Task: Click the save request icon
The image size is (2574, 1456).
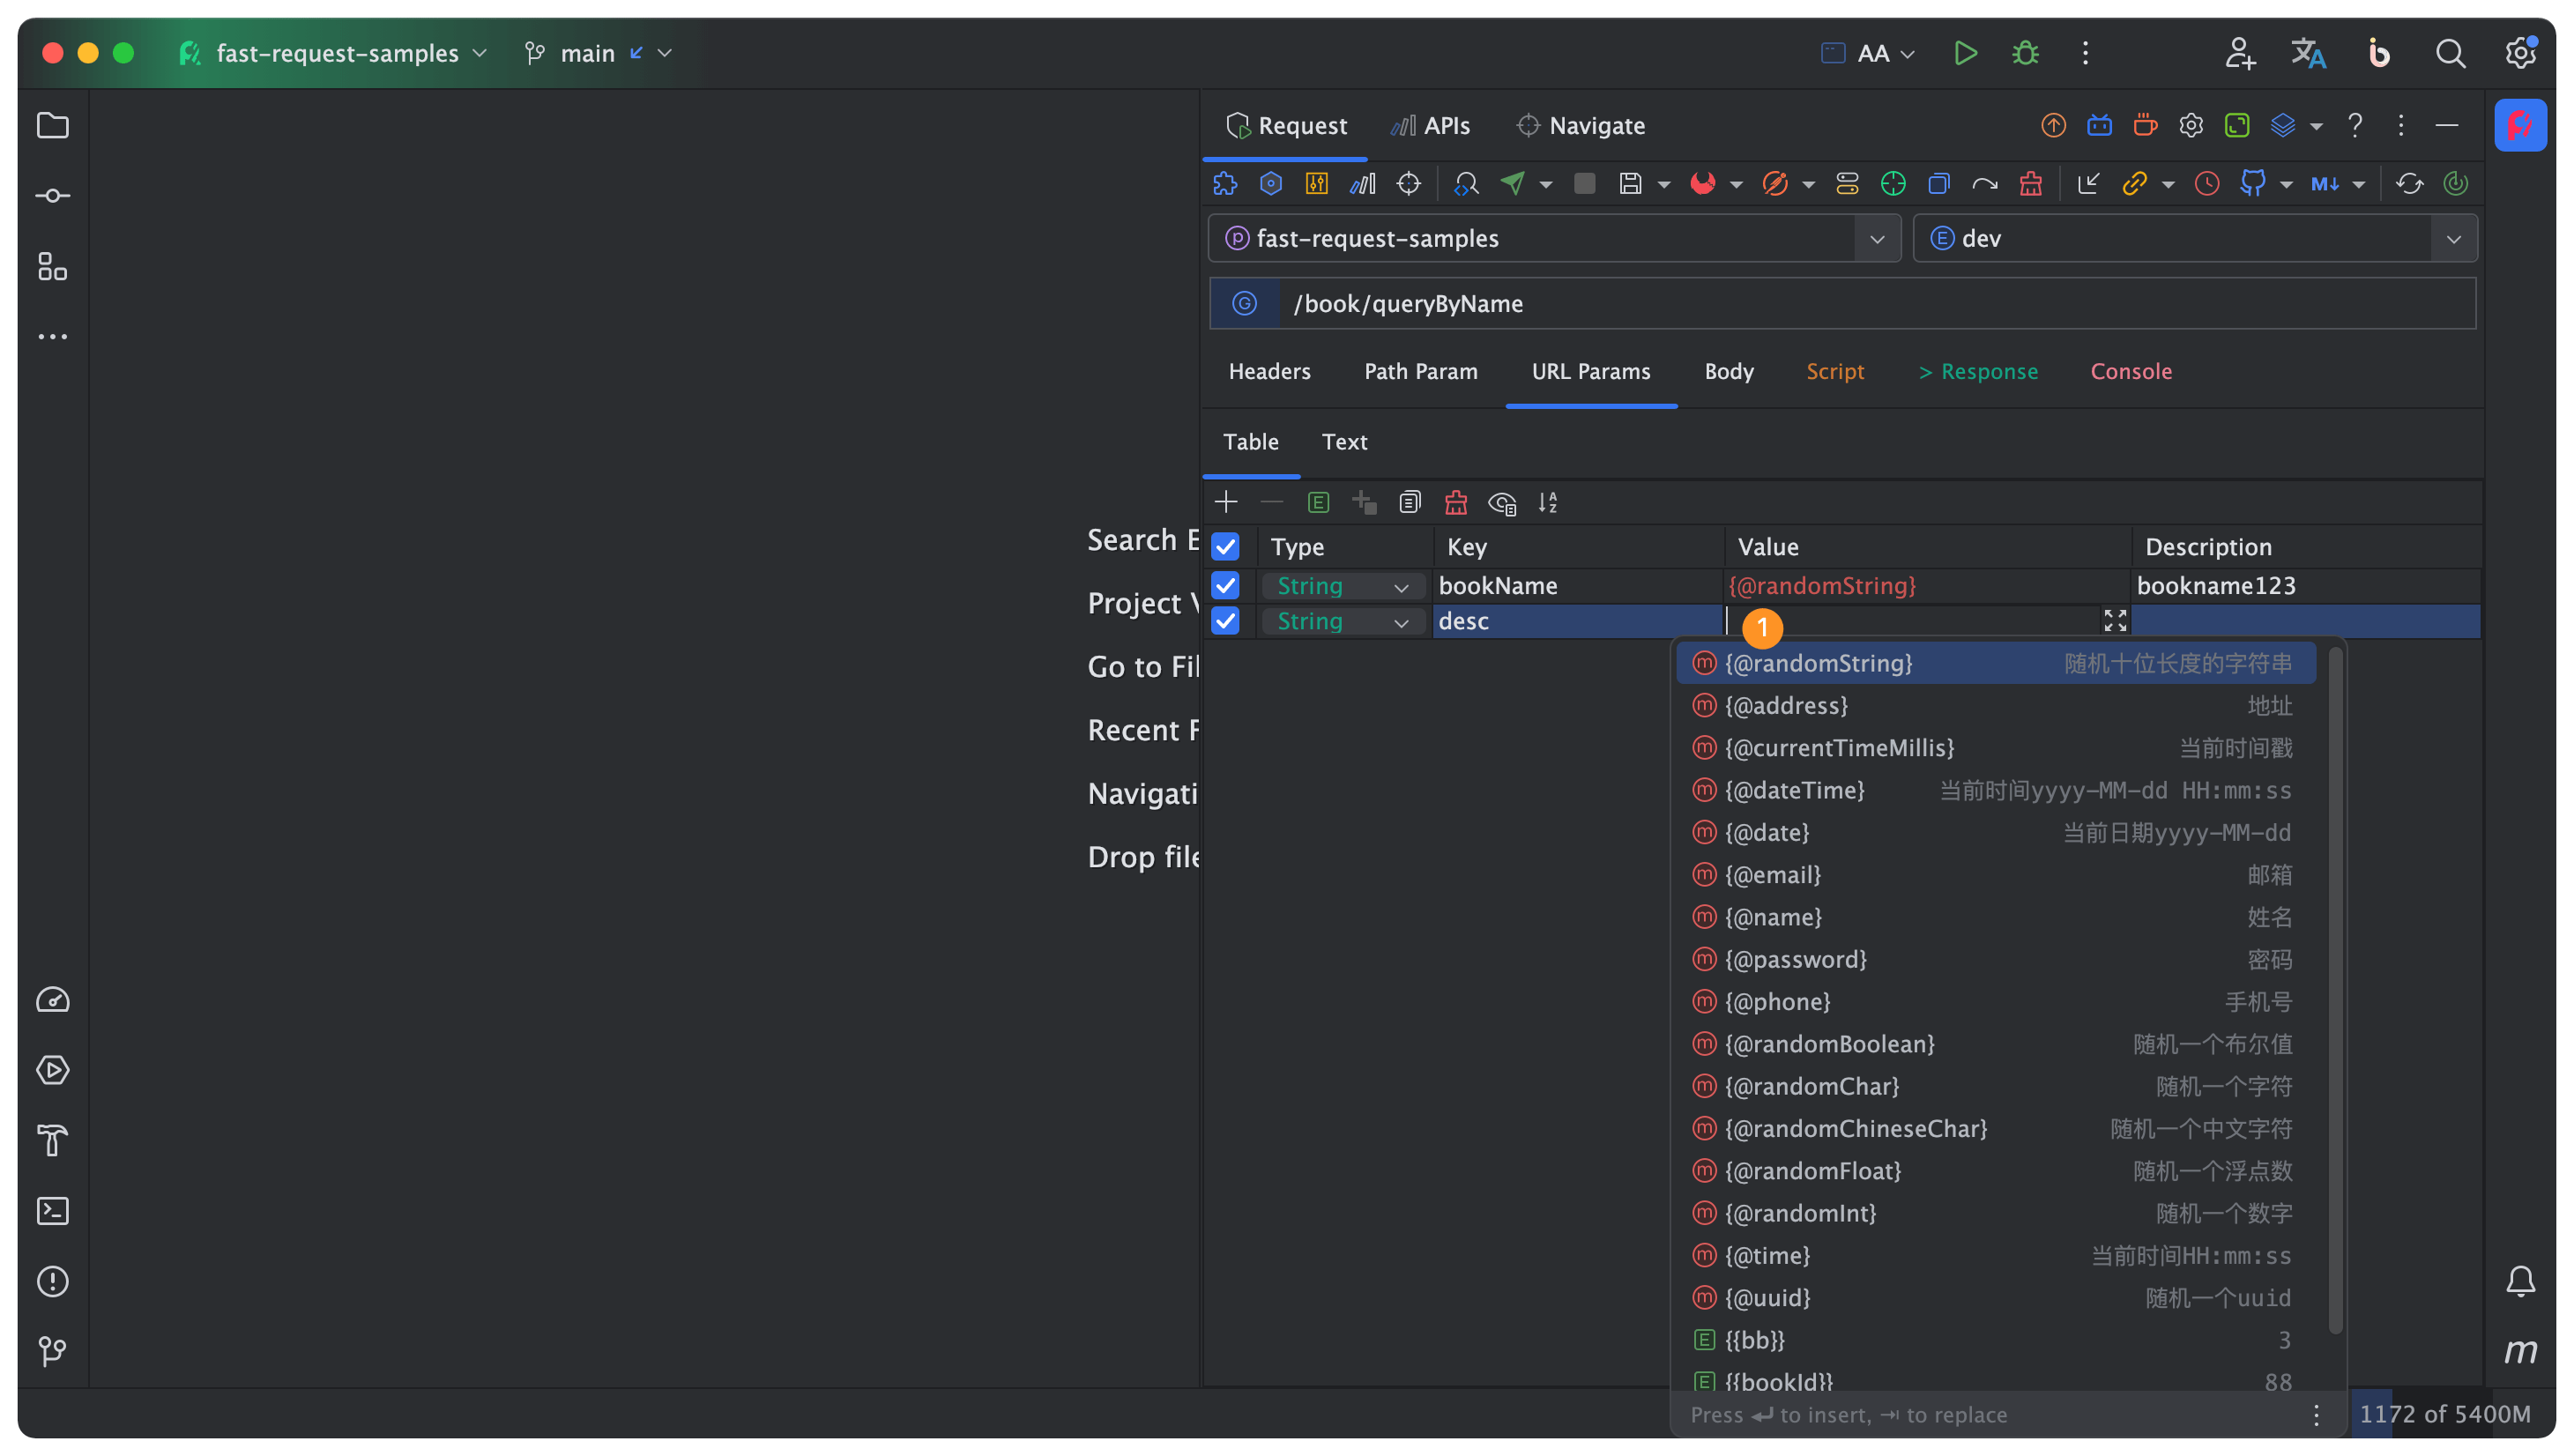Action: click(1630, 183)
